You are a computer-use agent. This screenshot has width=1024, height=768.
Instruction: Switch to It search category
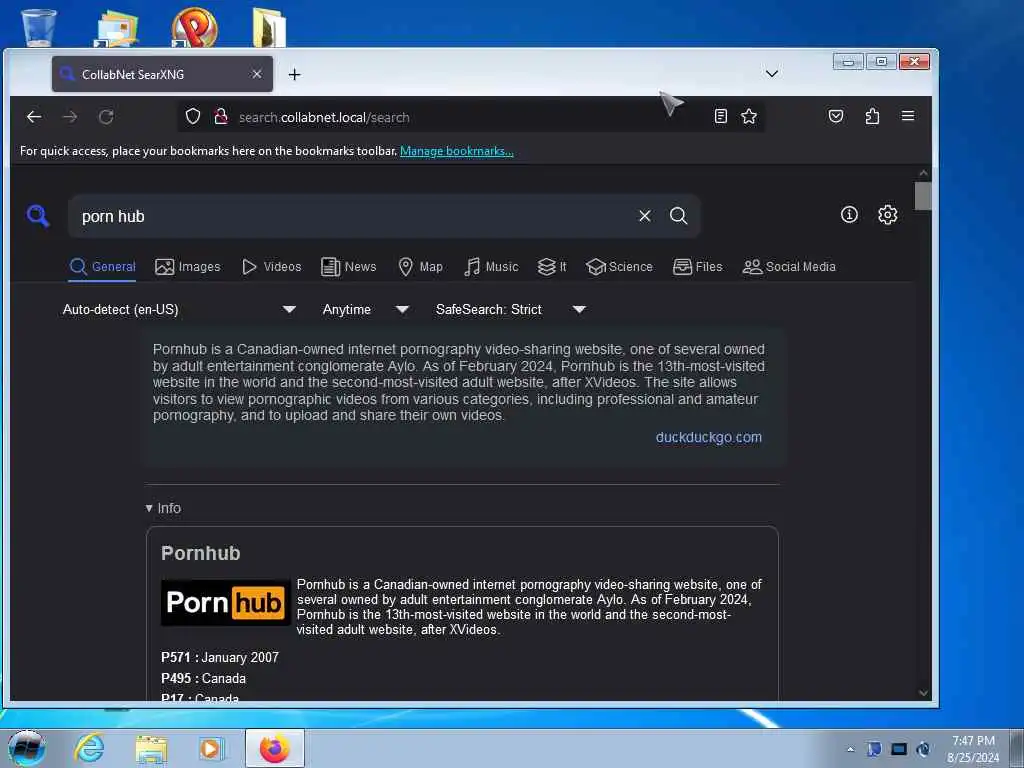pos(552,266)
